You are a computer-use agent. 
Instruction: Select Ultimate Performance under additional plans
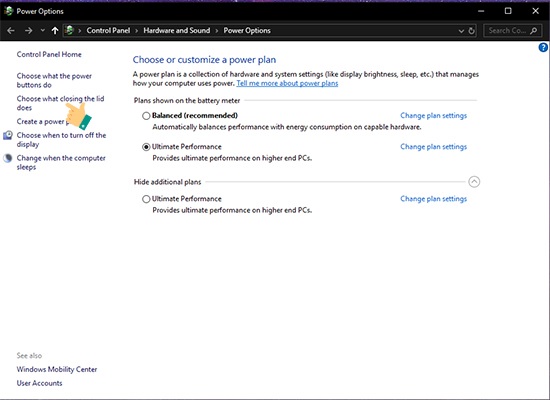click(x=146, y=199)
